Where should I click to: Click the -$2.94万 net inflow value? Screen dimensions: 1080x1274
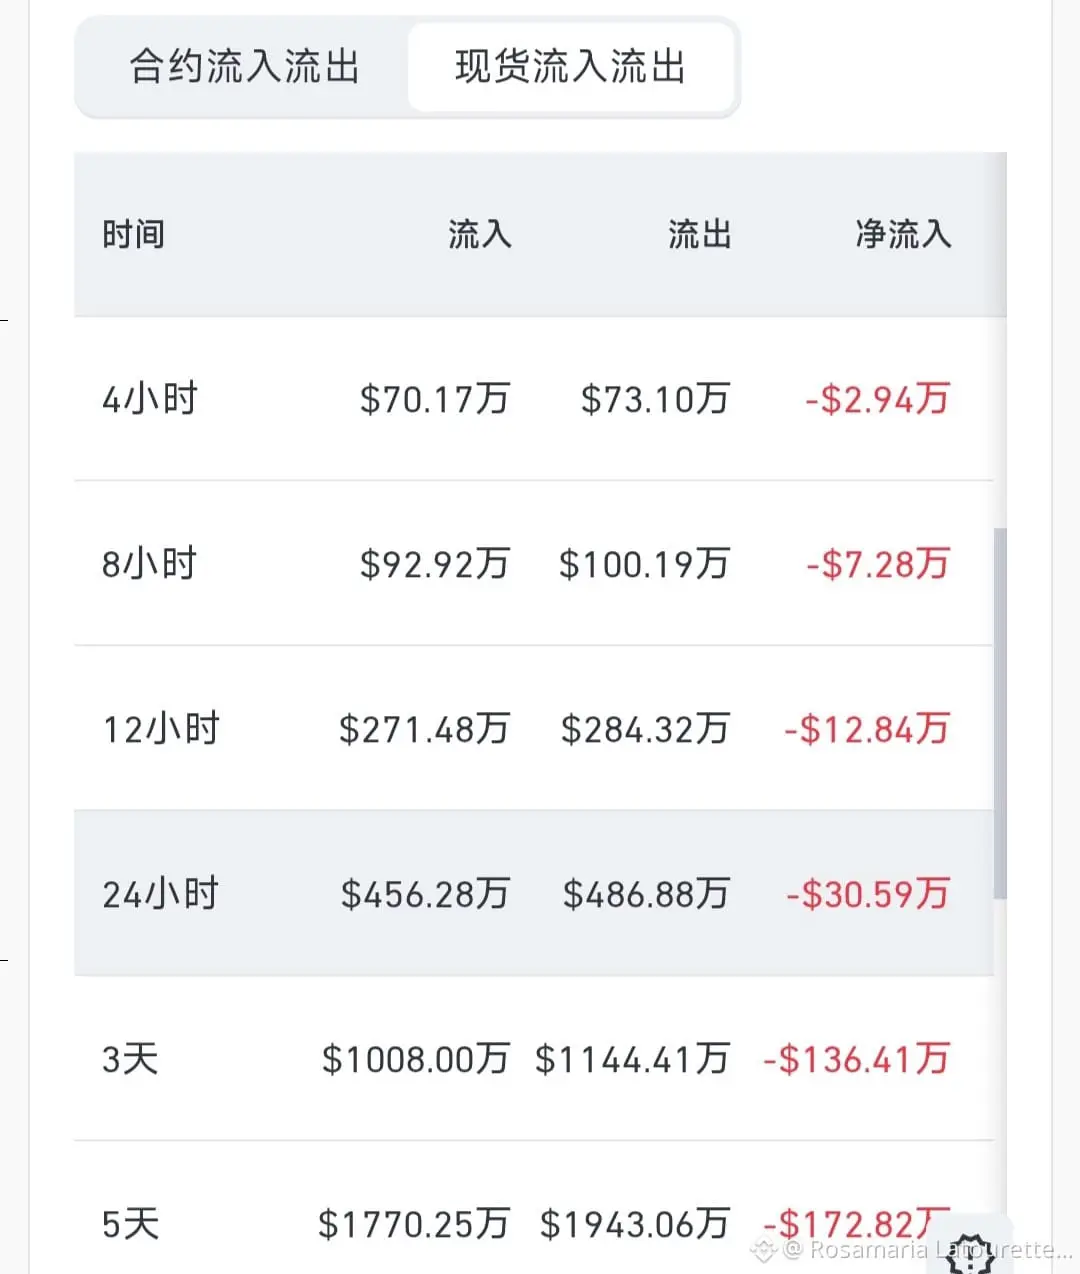877,399
